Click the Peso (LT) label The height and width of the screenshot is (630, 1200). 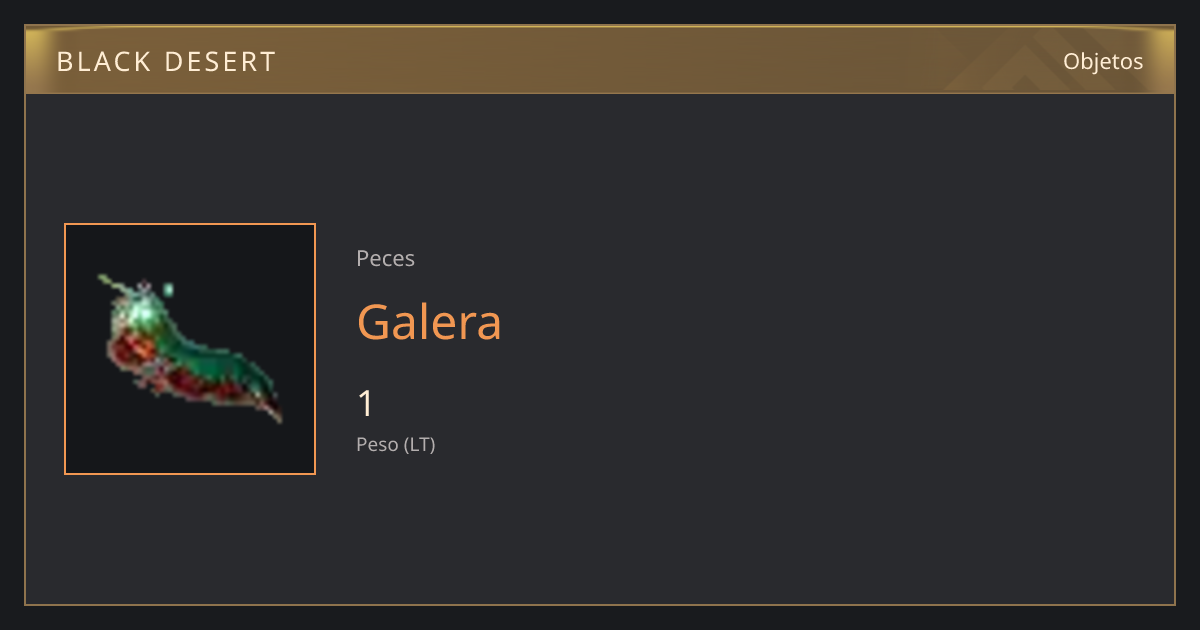(x=396, y=444)
